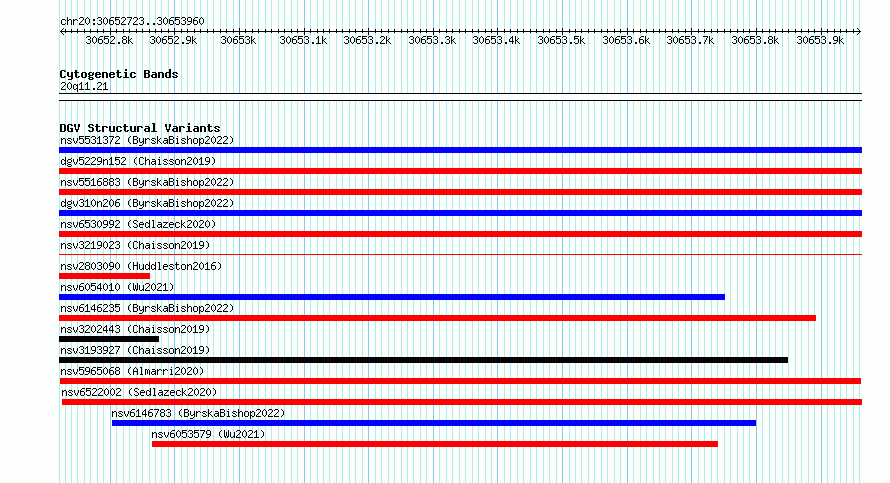Click ruler position 30653.1k
This screenshot has height=483, width=890.
pos(303,40)
